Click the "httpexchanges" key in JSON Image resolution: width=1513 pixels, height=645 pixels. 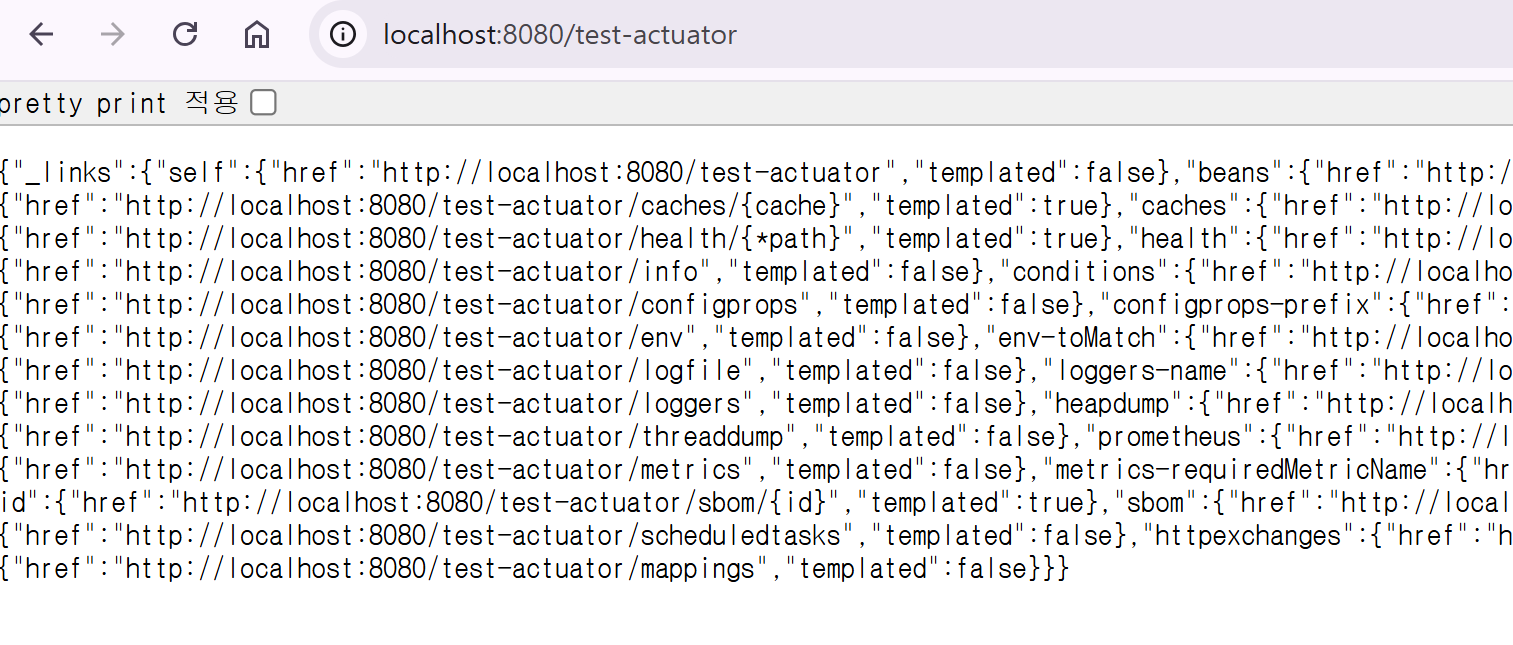[x=1248, y=536]
